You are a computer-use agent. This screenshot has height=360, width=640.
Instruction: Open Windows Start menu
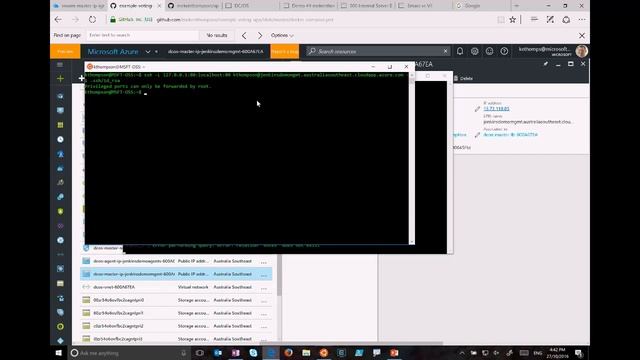point(58,353)
